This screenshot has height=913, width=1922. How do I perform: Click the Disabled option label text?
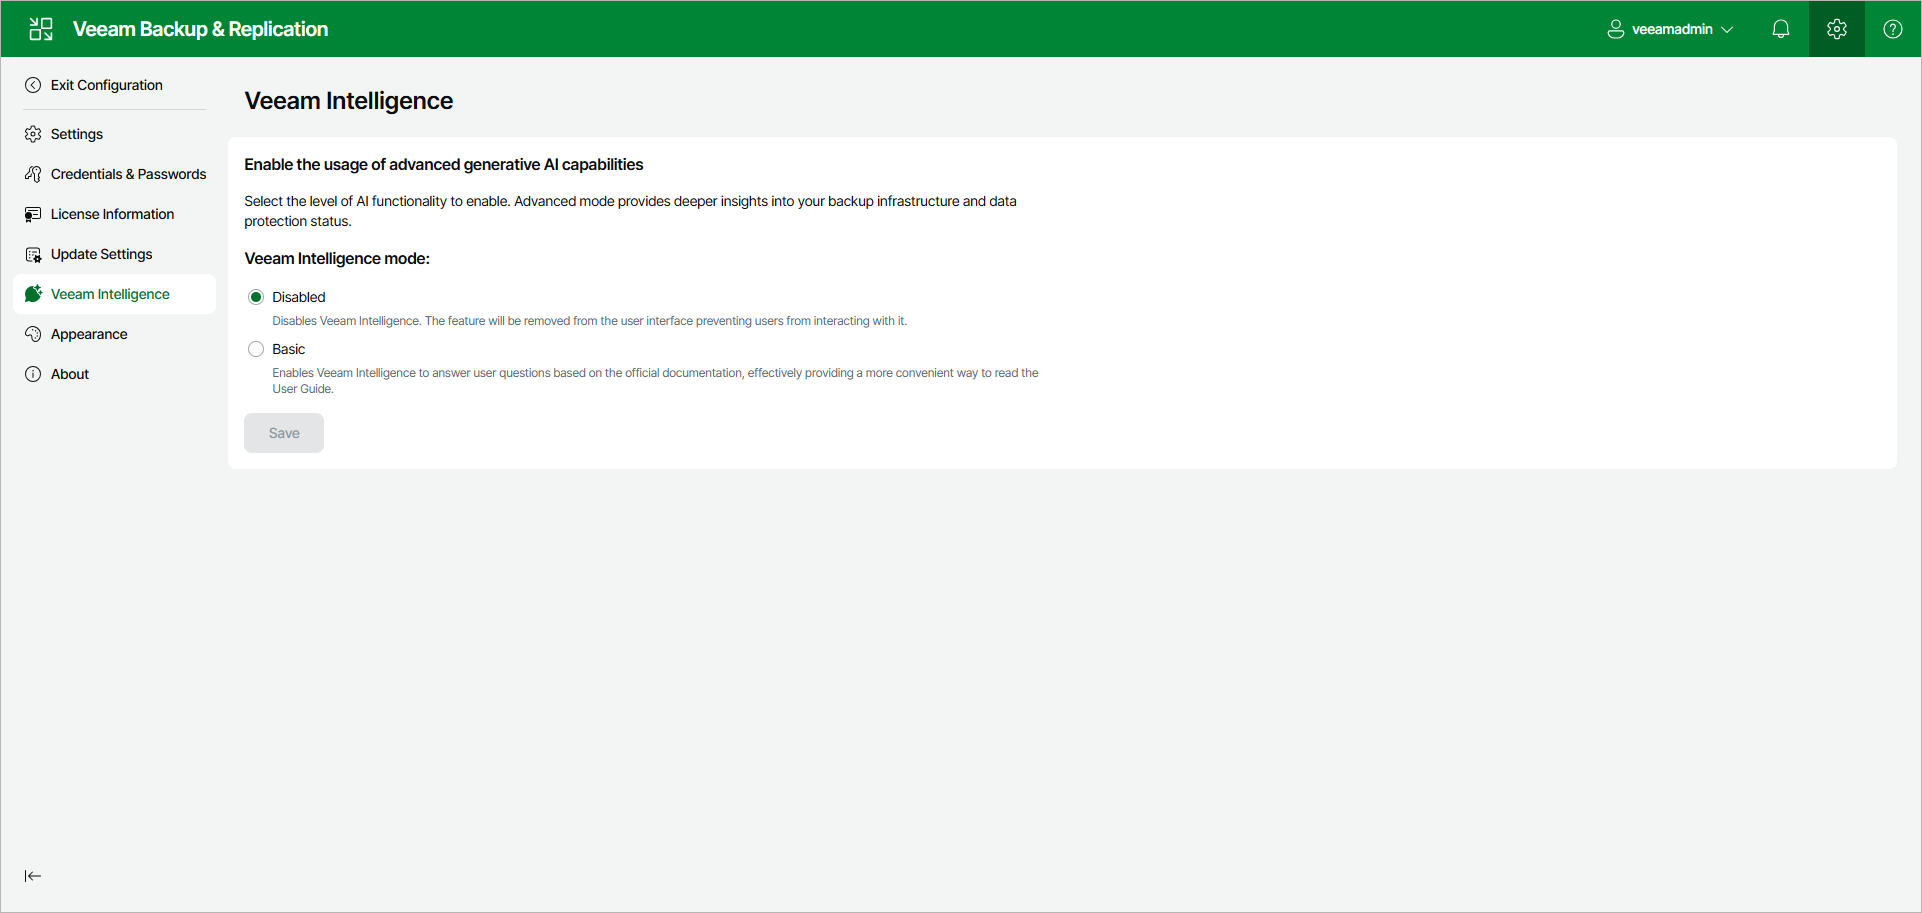(299, 297)
